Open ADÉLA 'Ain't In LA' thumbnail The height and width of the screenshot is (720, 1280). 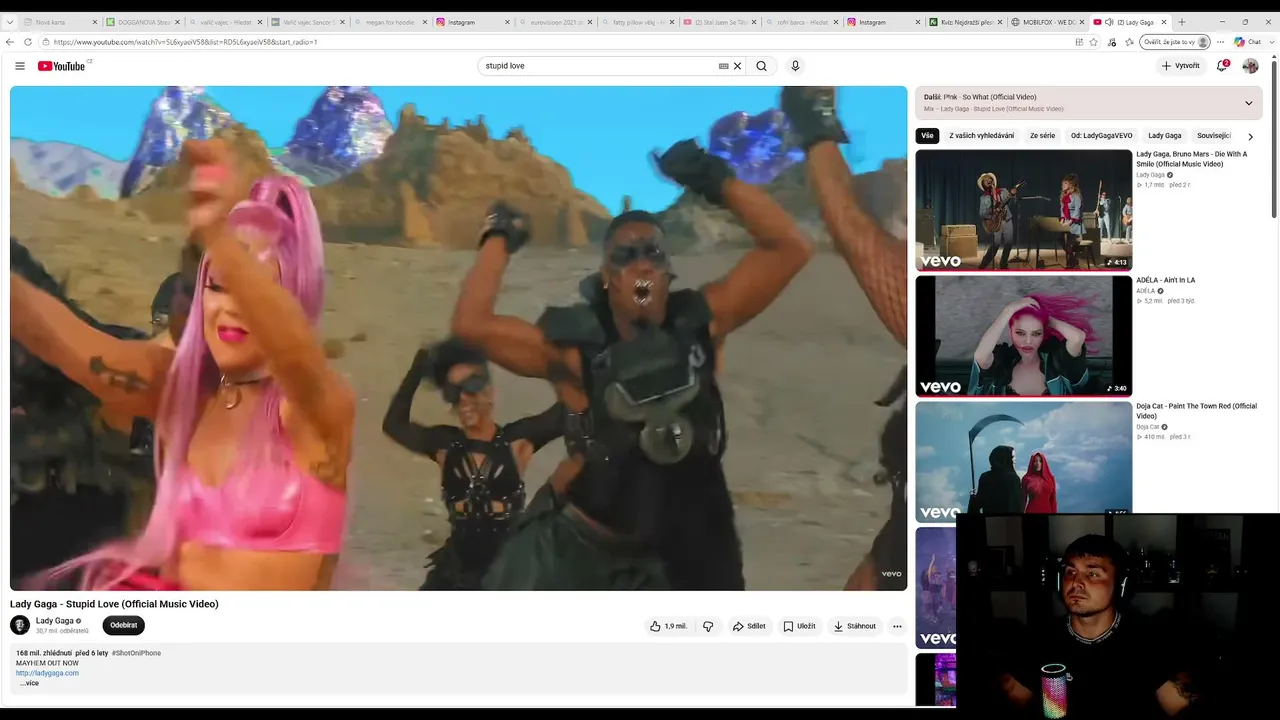1024,336
